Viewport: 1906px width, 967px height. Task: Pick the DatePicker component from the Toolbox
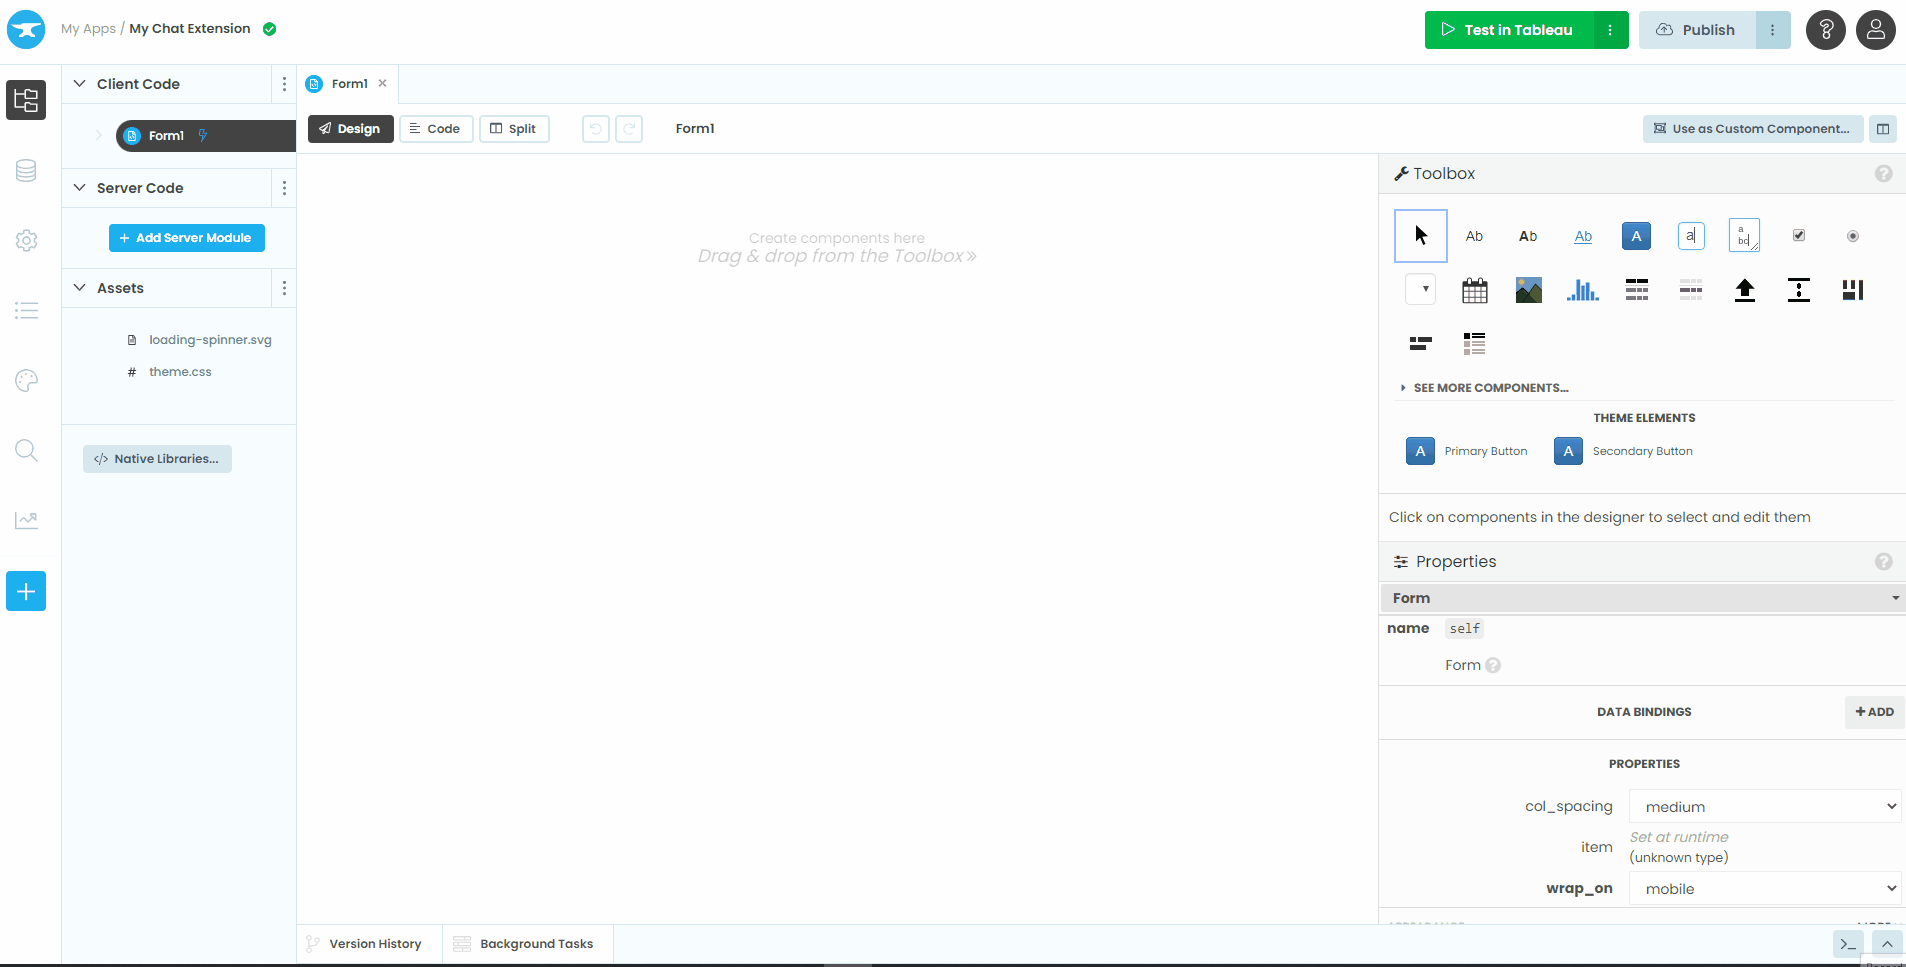pos(1475,290)
